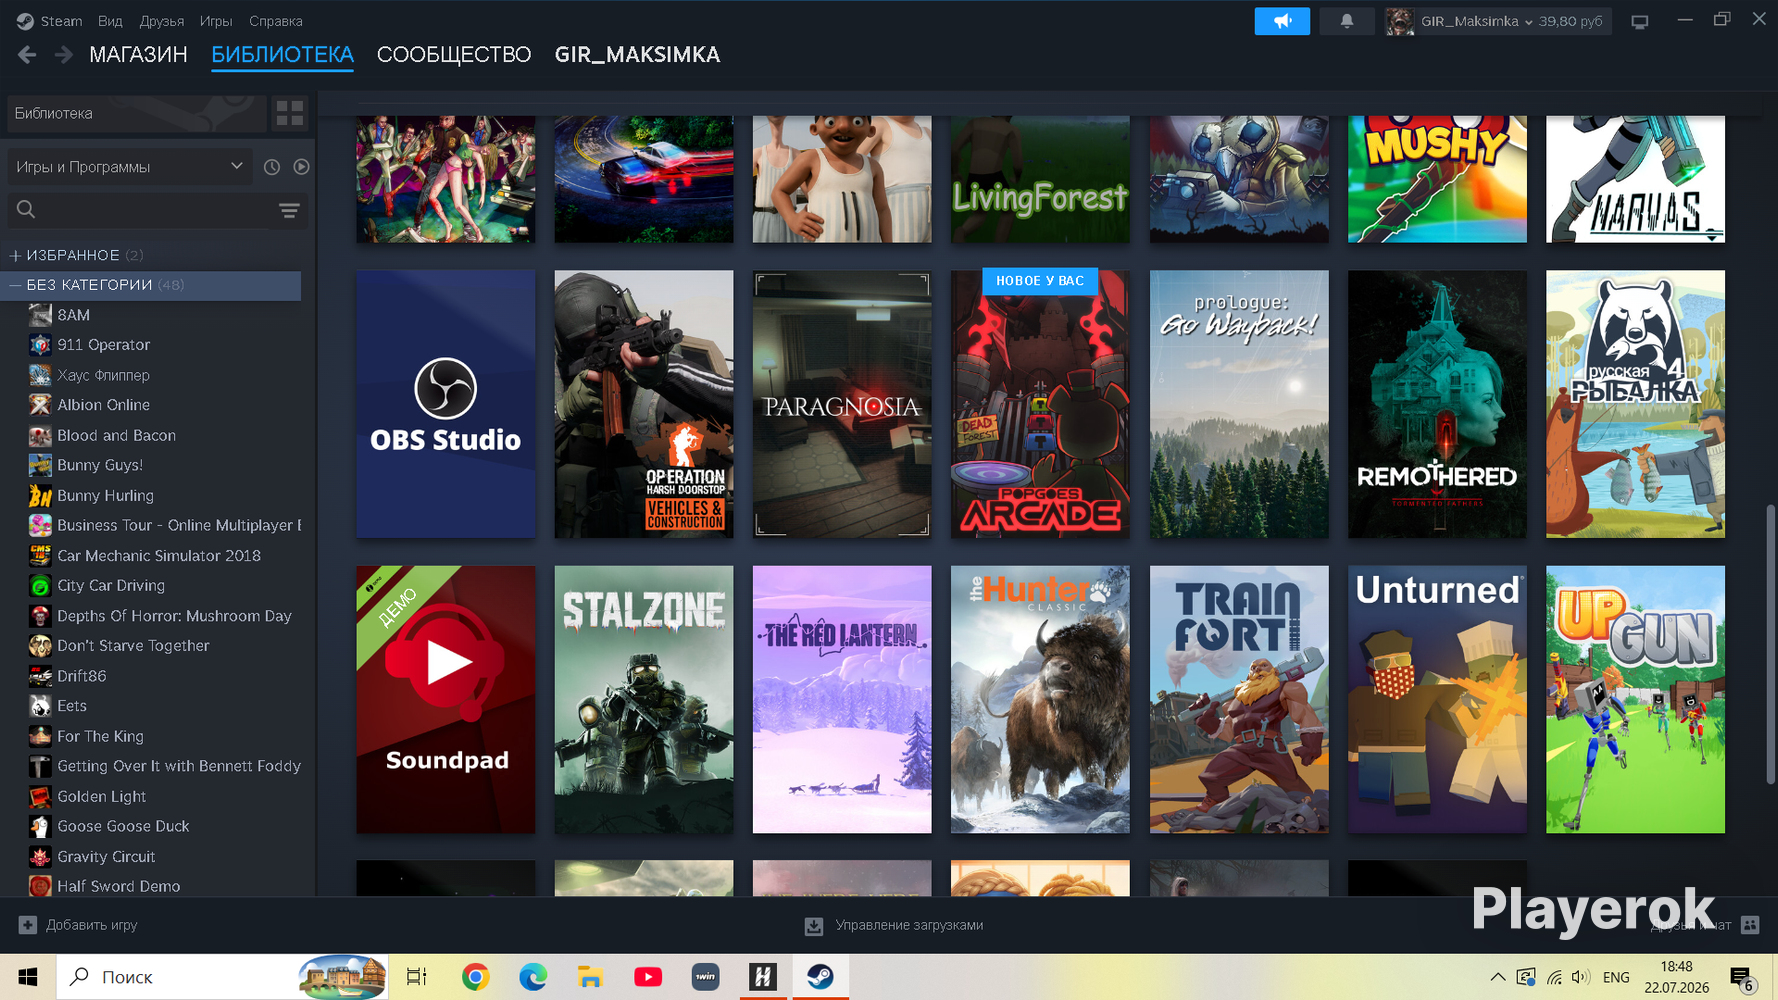Image resolution: width=1778 pixels, height=1000 pixels.
Task: Click Управление загрузками link
Action: point(910,925)
